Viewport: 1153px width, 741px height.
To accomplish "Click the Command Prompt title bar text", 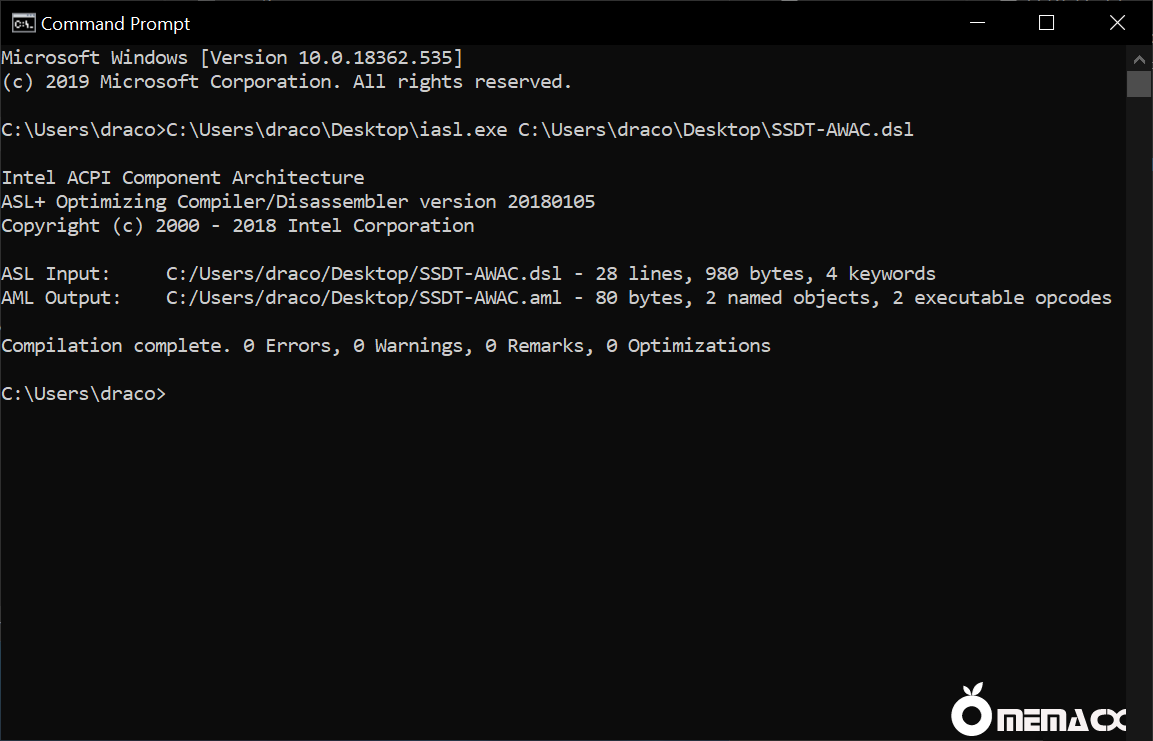I will pos(115,23).
